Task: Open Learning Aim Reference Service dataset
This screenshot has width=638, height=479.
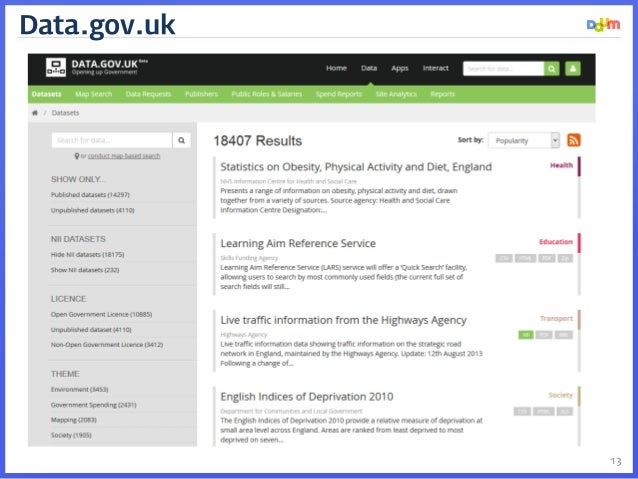Action: (x=298, y=244)
